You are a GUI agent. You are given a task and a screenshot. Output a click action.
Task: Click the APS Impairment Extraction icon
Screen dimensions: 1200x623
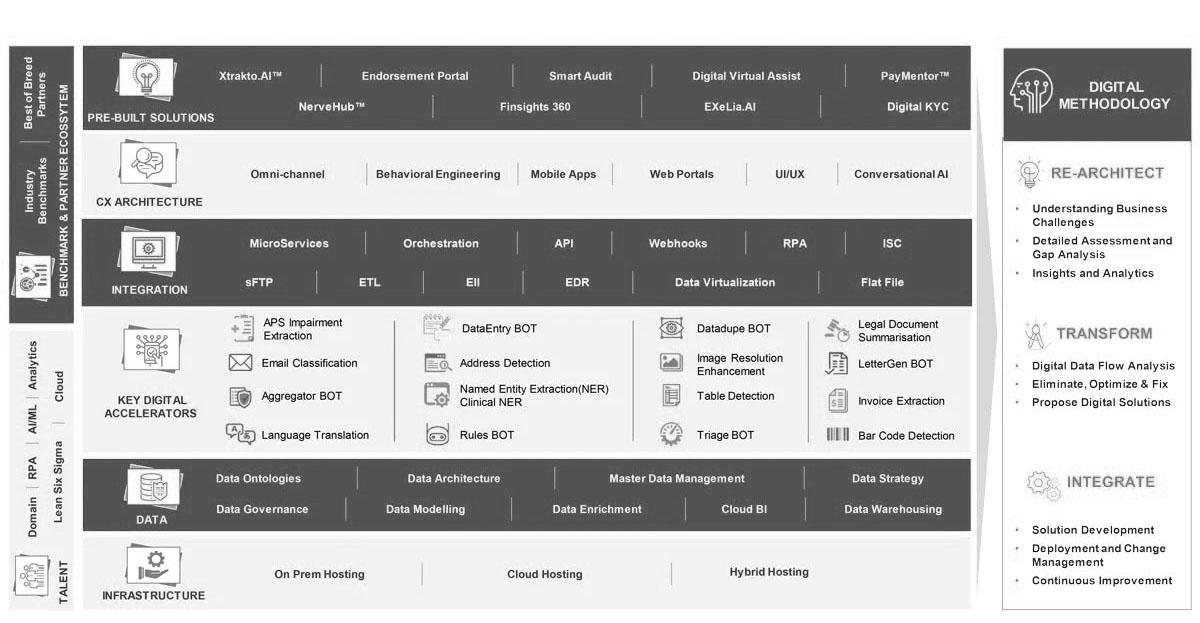tap(242, 329)
